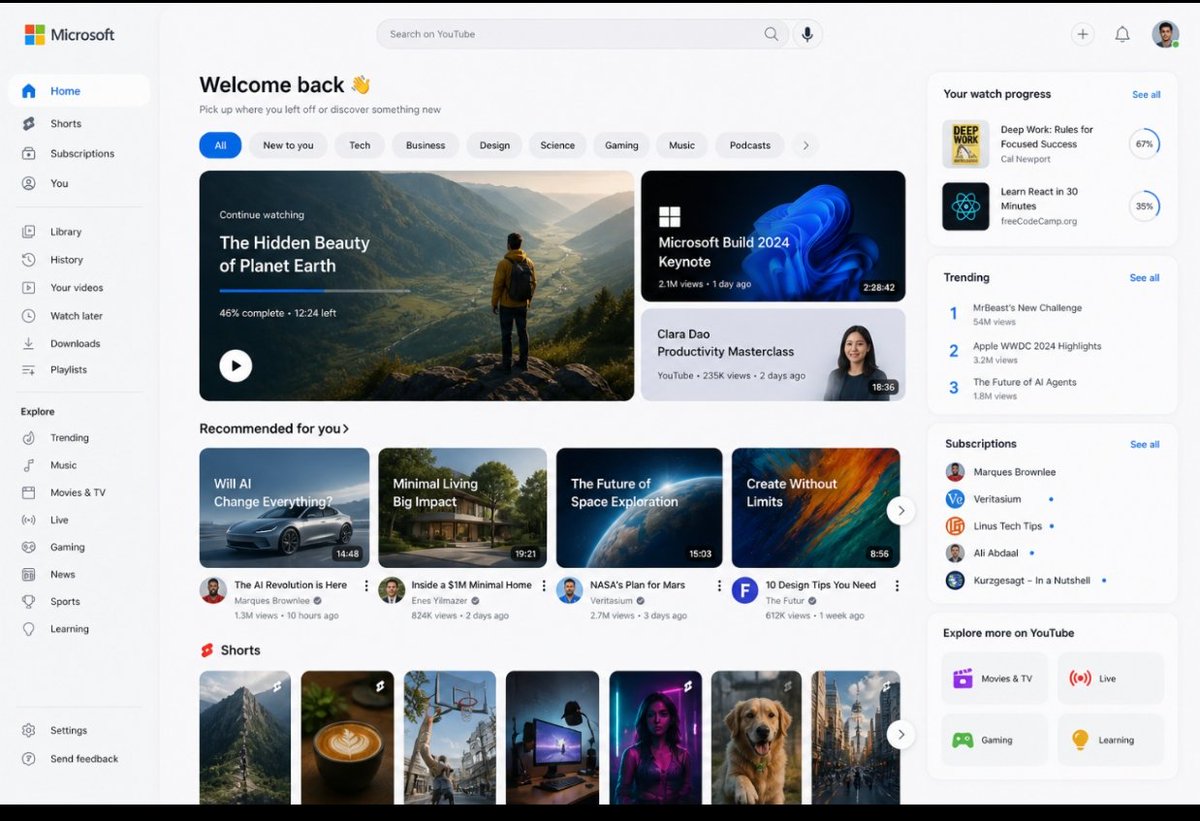This screenshot has width=1200, height=821.
Task: Click the create plus button
Action: point(1082,34)
